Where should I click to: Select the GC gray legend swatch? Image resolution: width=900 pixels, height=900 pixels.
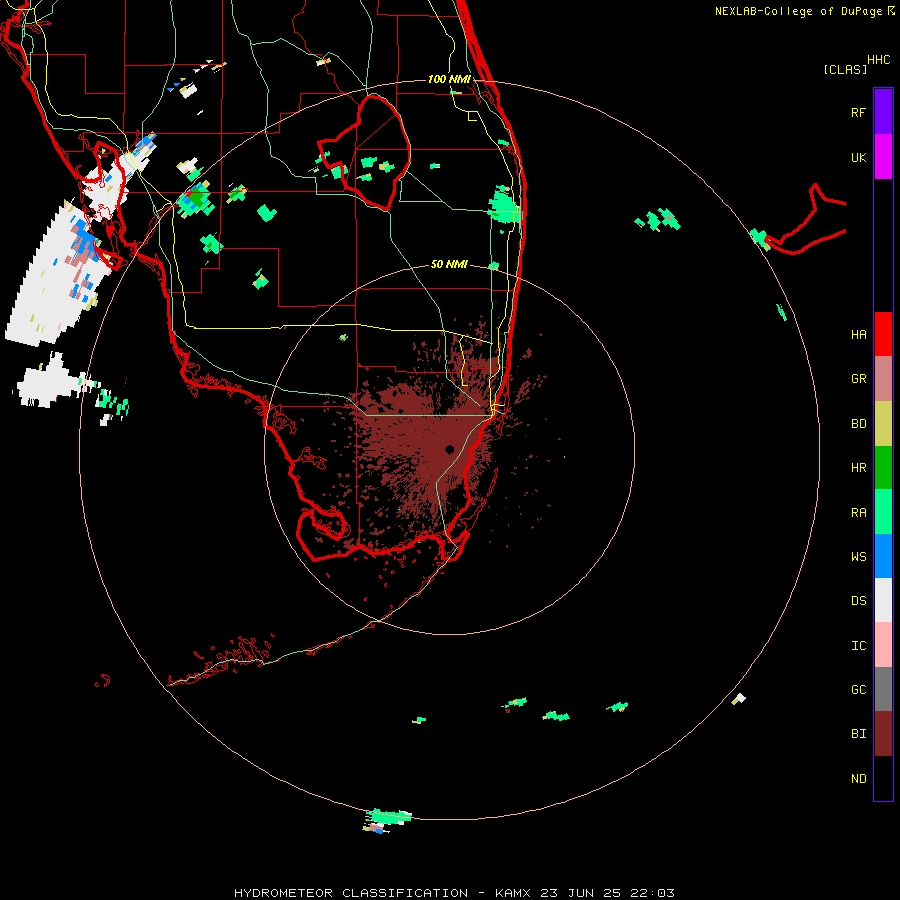(883, 689)
